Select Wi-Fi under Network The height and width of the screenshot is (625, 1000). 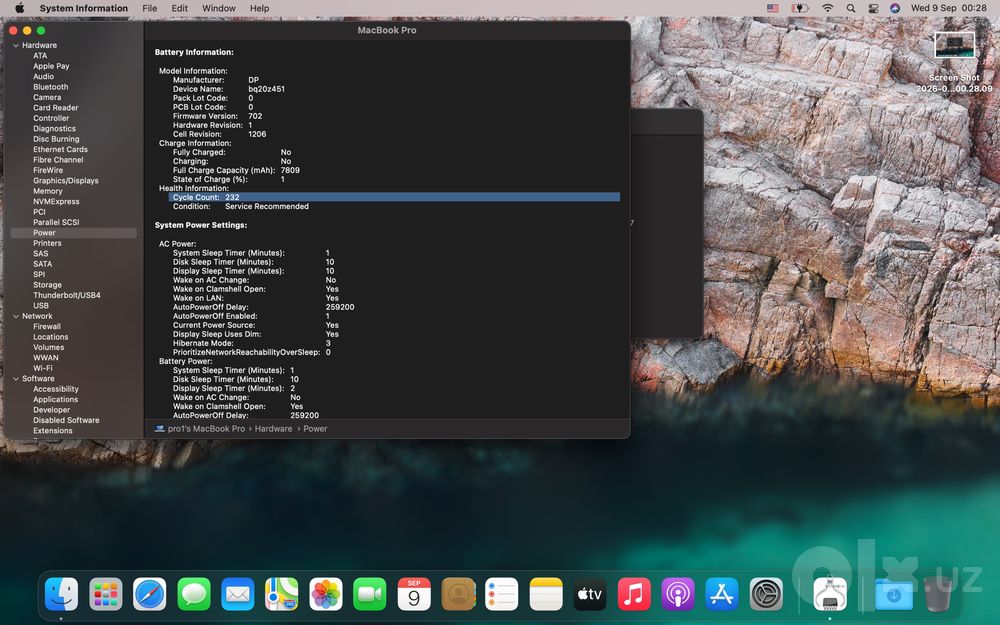click(43, 368)
